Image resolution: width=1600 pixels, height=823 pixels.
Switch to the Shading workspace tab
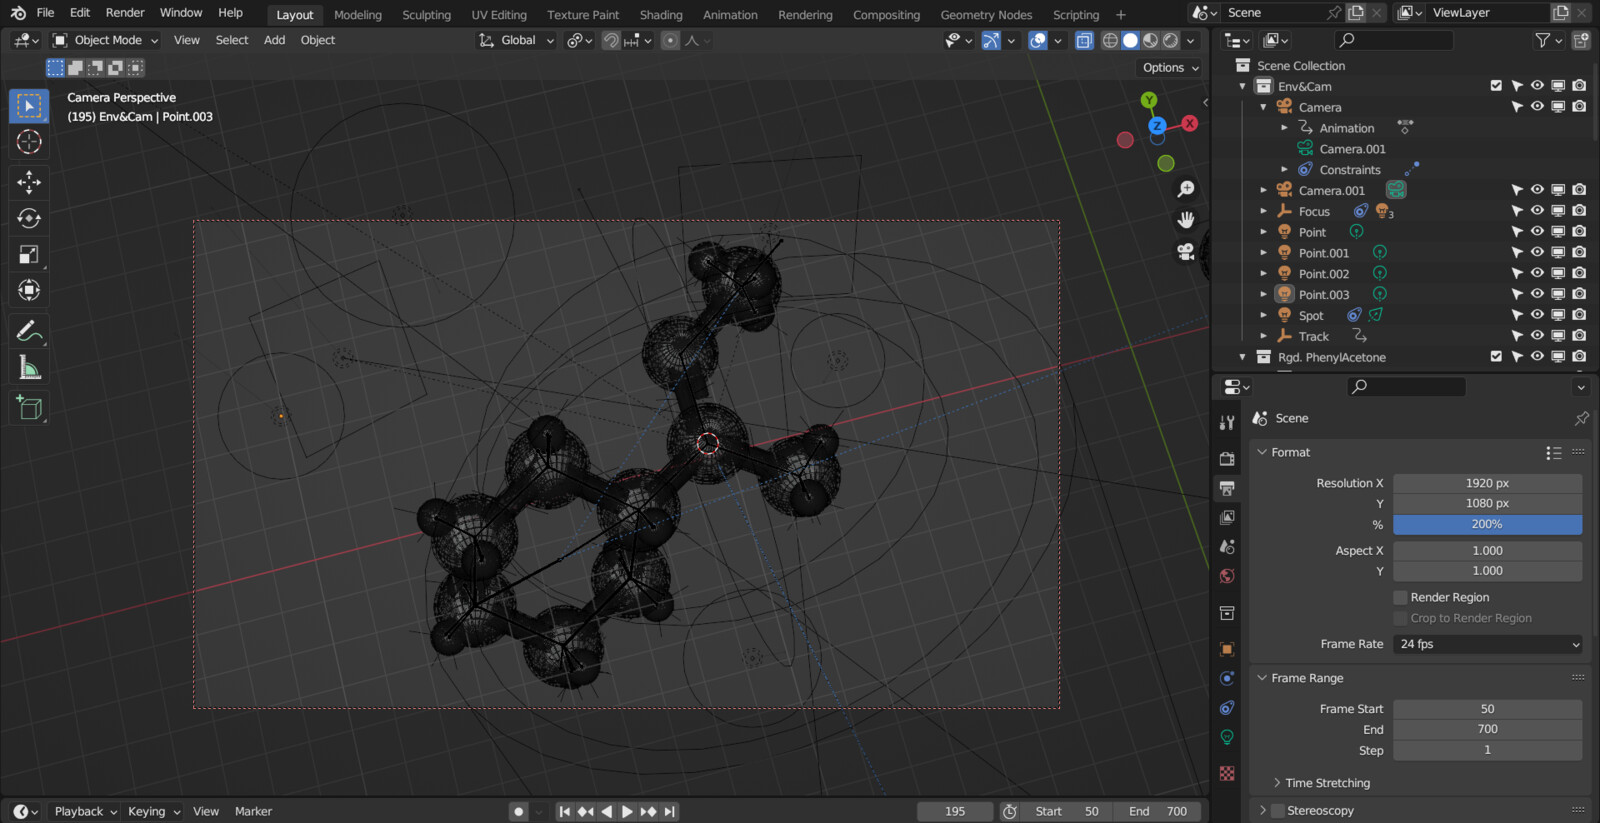661,15
